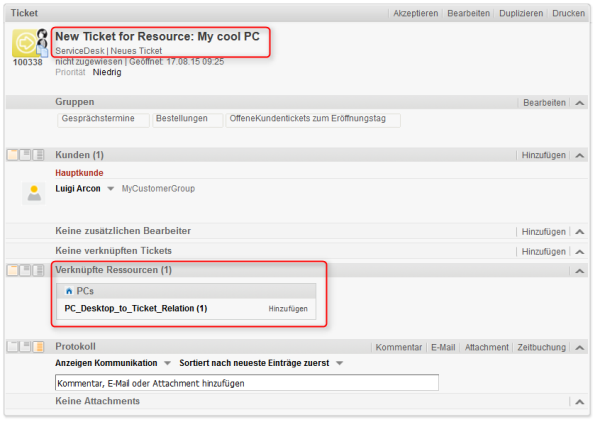The height and width of the screenshot is (422, 600).
Task: Click the Kommentar, E-Mail oder Attachment field
Action: tap(247, 383)
